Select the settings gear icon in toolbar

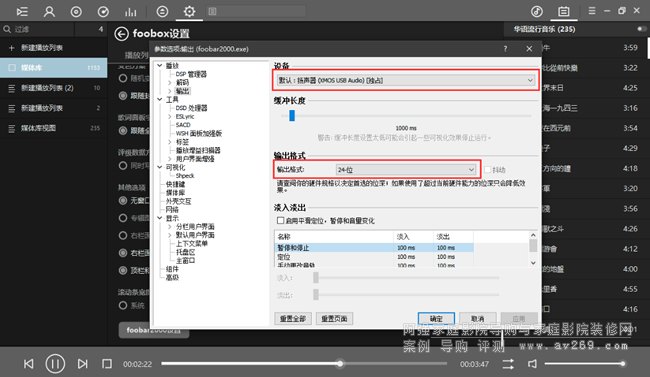[x=189, y=11]
